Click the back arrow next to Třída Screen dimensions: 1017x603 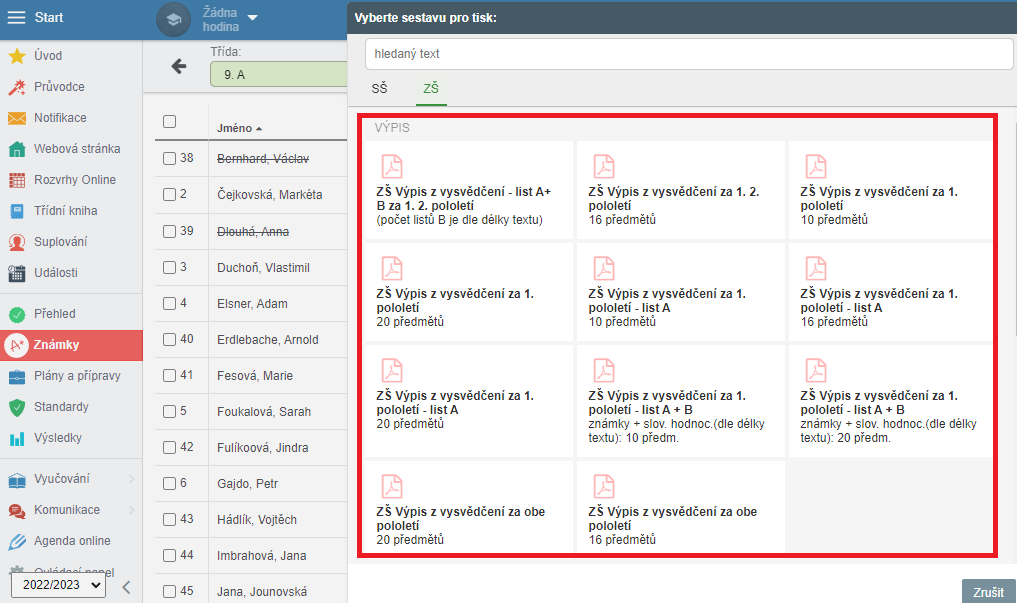(x=179, y=66)
